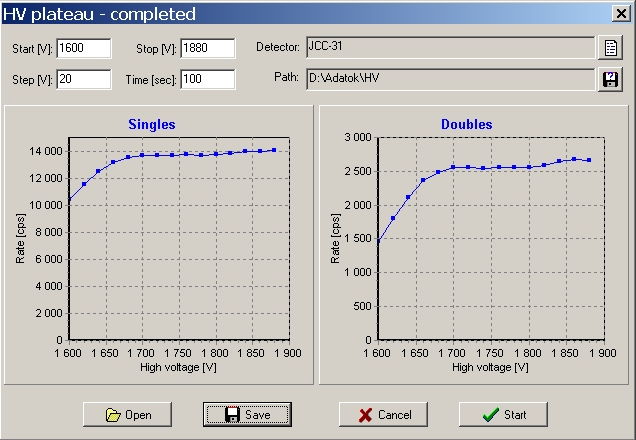Start the measurement with the Start button

coord(503,414)
